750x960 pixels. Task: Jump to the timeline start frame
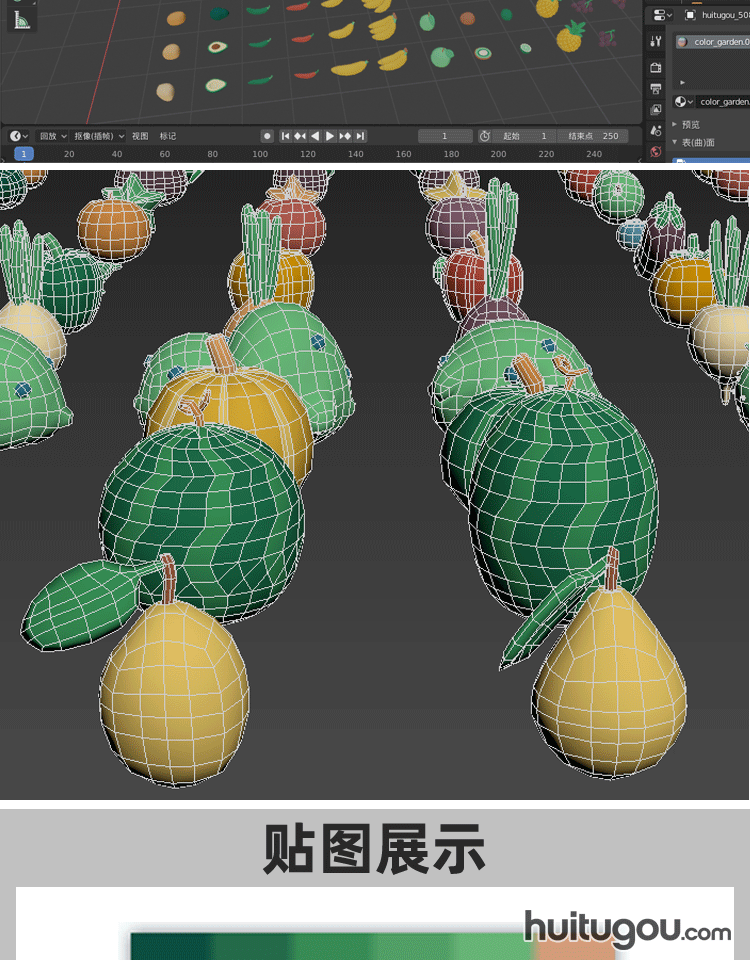pos(285,136)
